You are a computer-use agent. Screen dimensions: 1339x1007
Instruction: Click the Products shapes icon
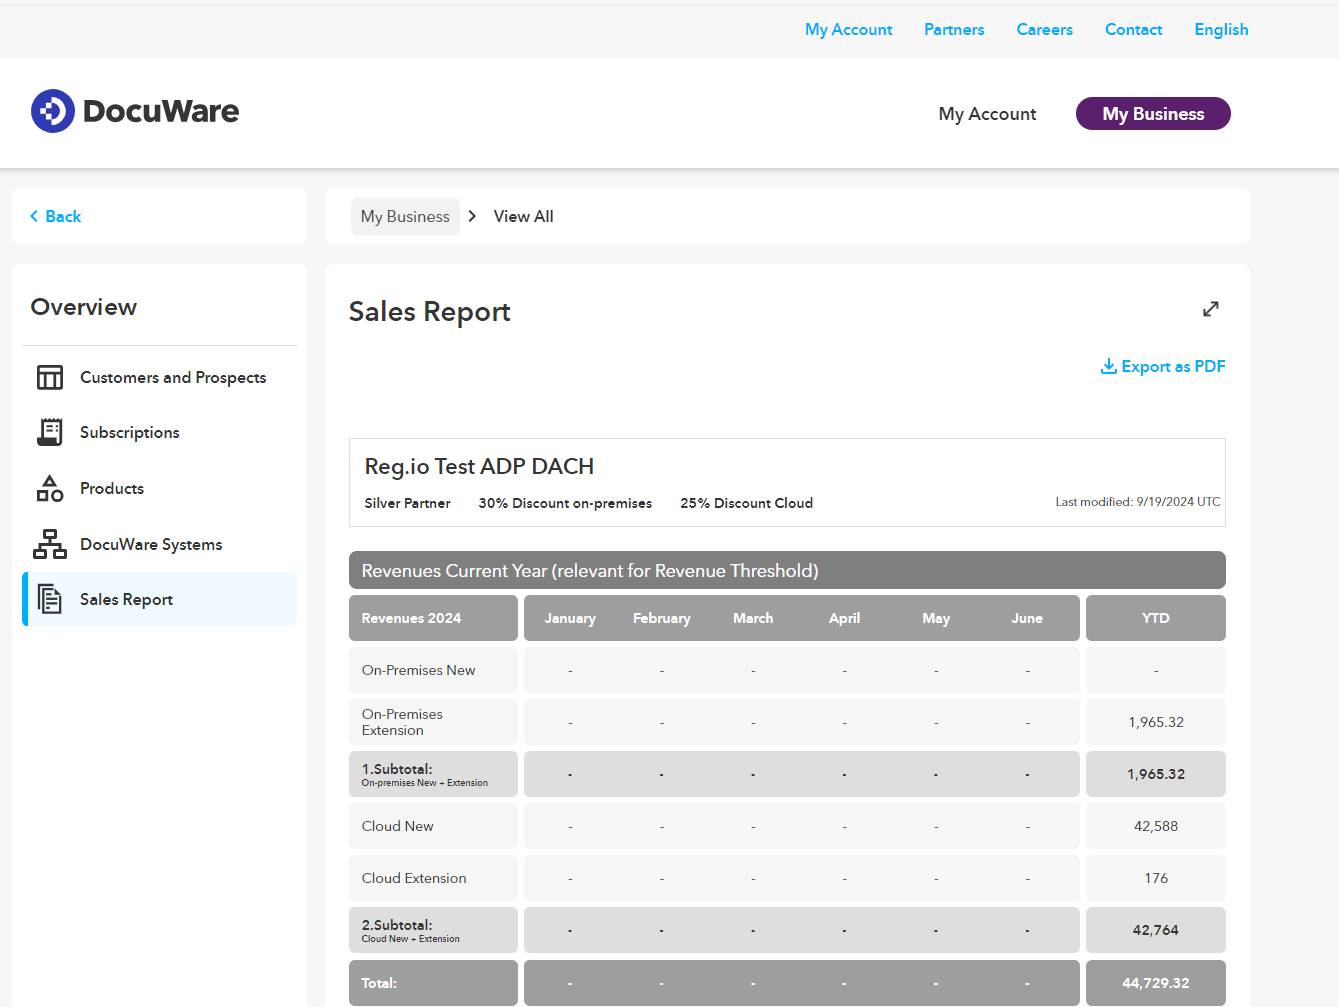(50, 488)
